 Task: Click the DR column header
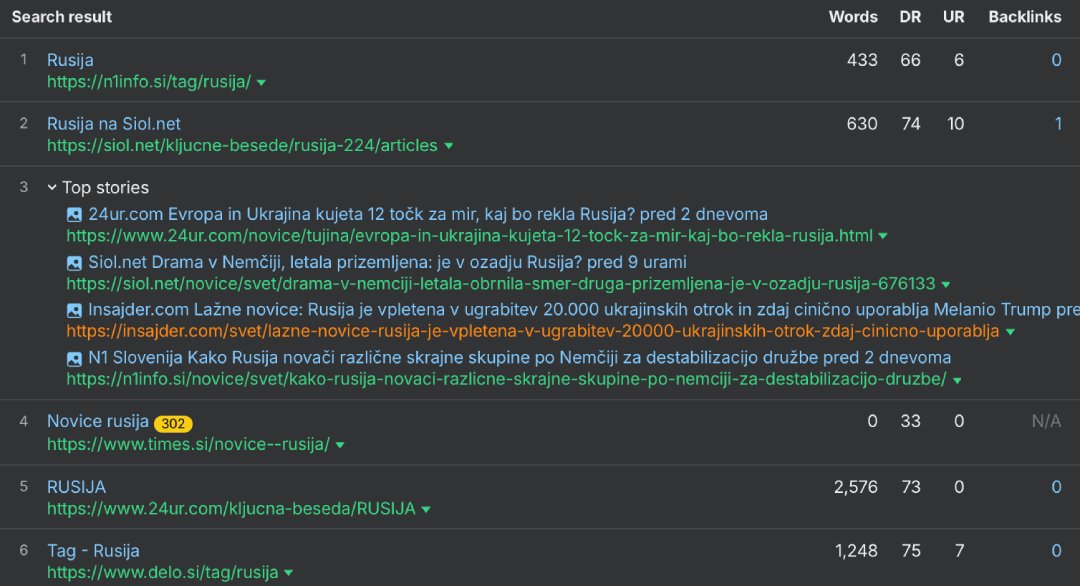pos(910,17)
